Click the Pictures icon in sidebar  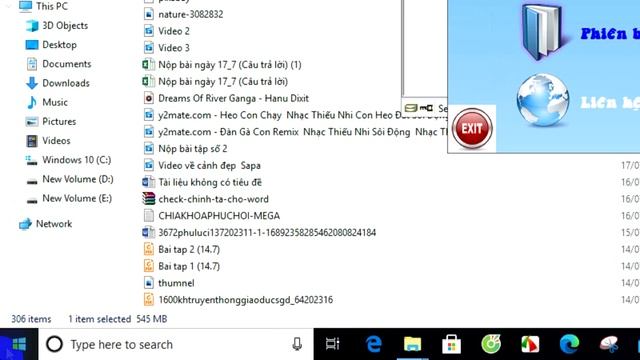[x=32, y=122]
